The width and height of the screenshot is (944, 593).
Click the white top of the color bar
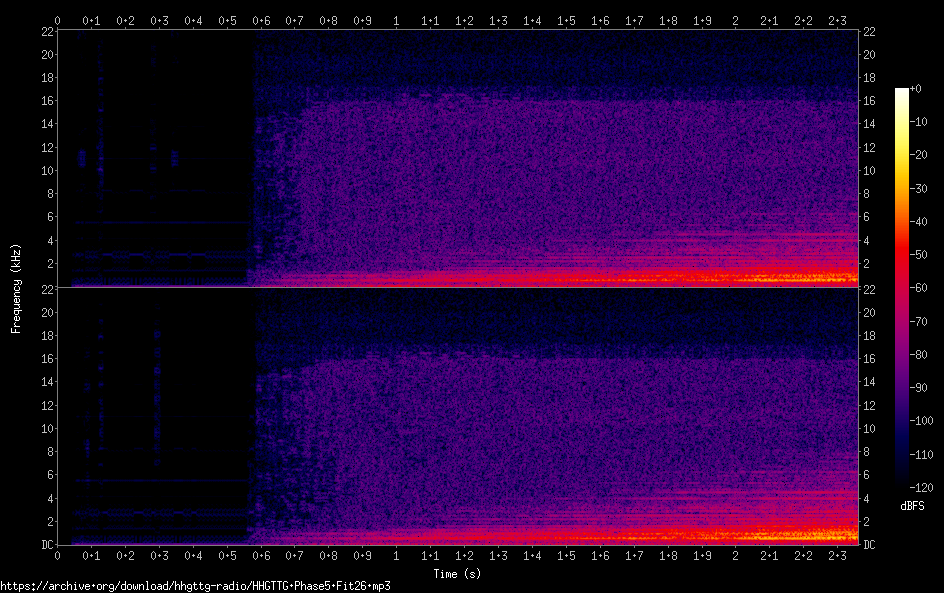902,93
